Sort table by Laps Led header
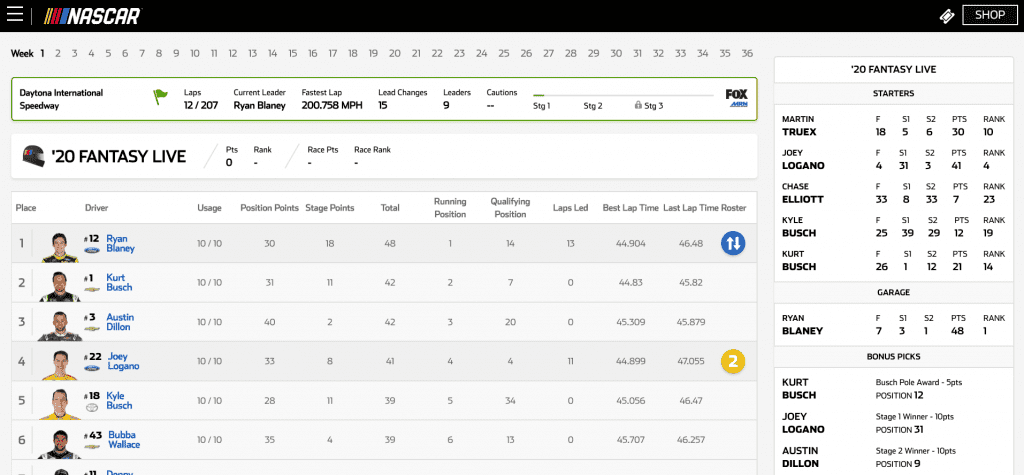This screenshot has width=1024, height=475. tap(569, 208)
